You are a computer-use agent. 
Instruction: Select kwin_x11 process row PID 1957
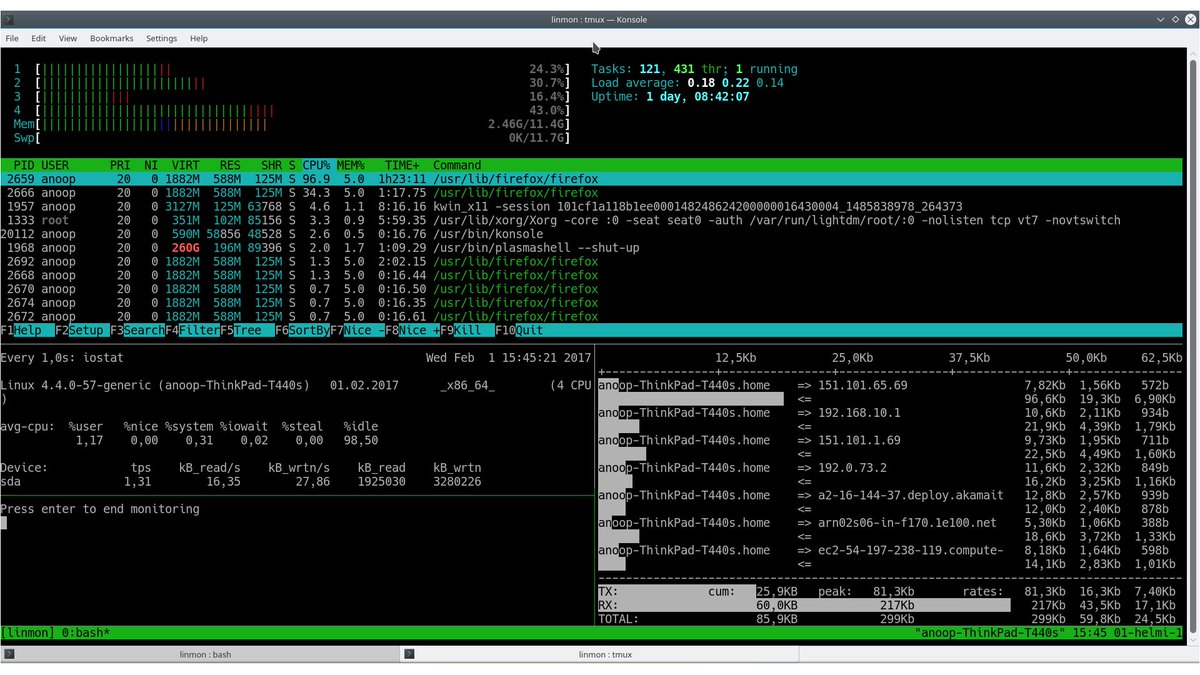(x=591, y=207)
